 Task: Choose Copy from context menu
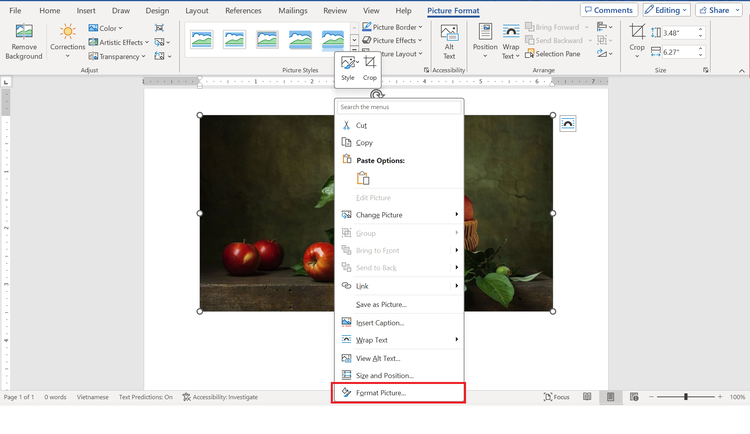coord(399,143)
